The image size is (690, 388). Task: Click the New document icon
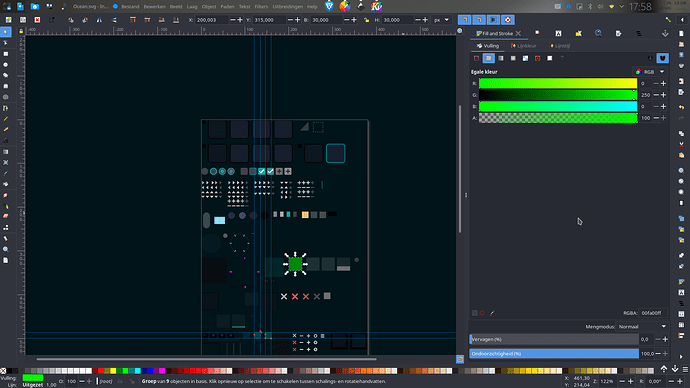pyautogui.click(x=681, y=33)
